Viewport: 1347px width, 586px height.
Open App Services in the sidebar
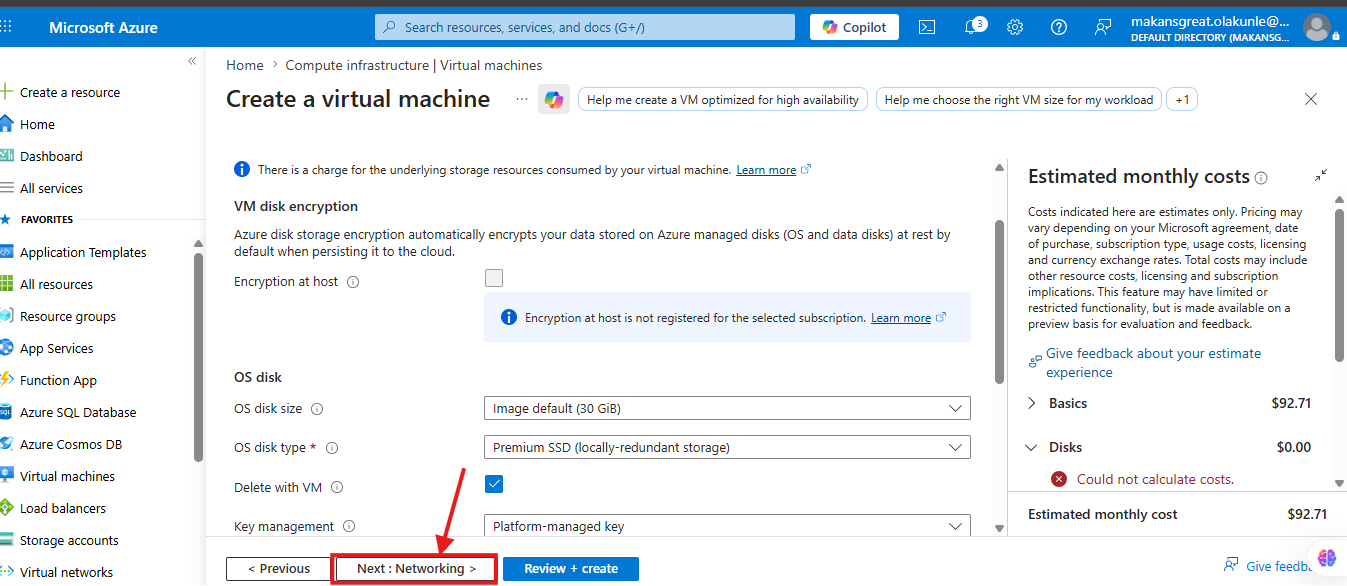click(57, 348)
